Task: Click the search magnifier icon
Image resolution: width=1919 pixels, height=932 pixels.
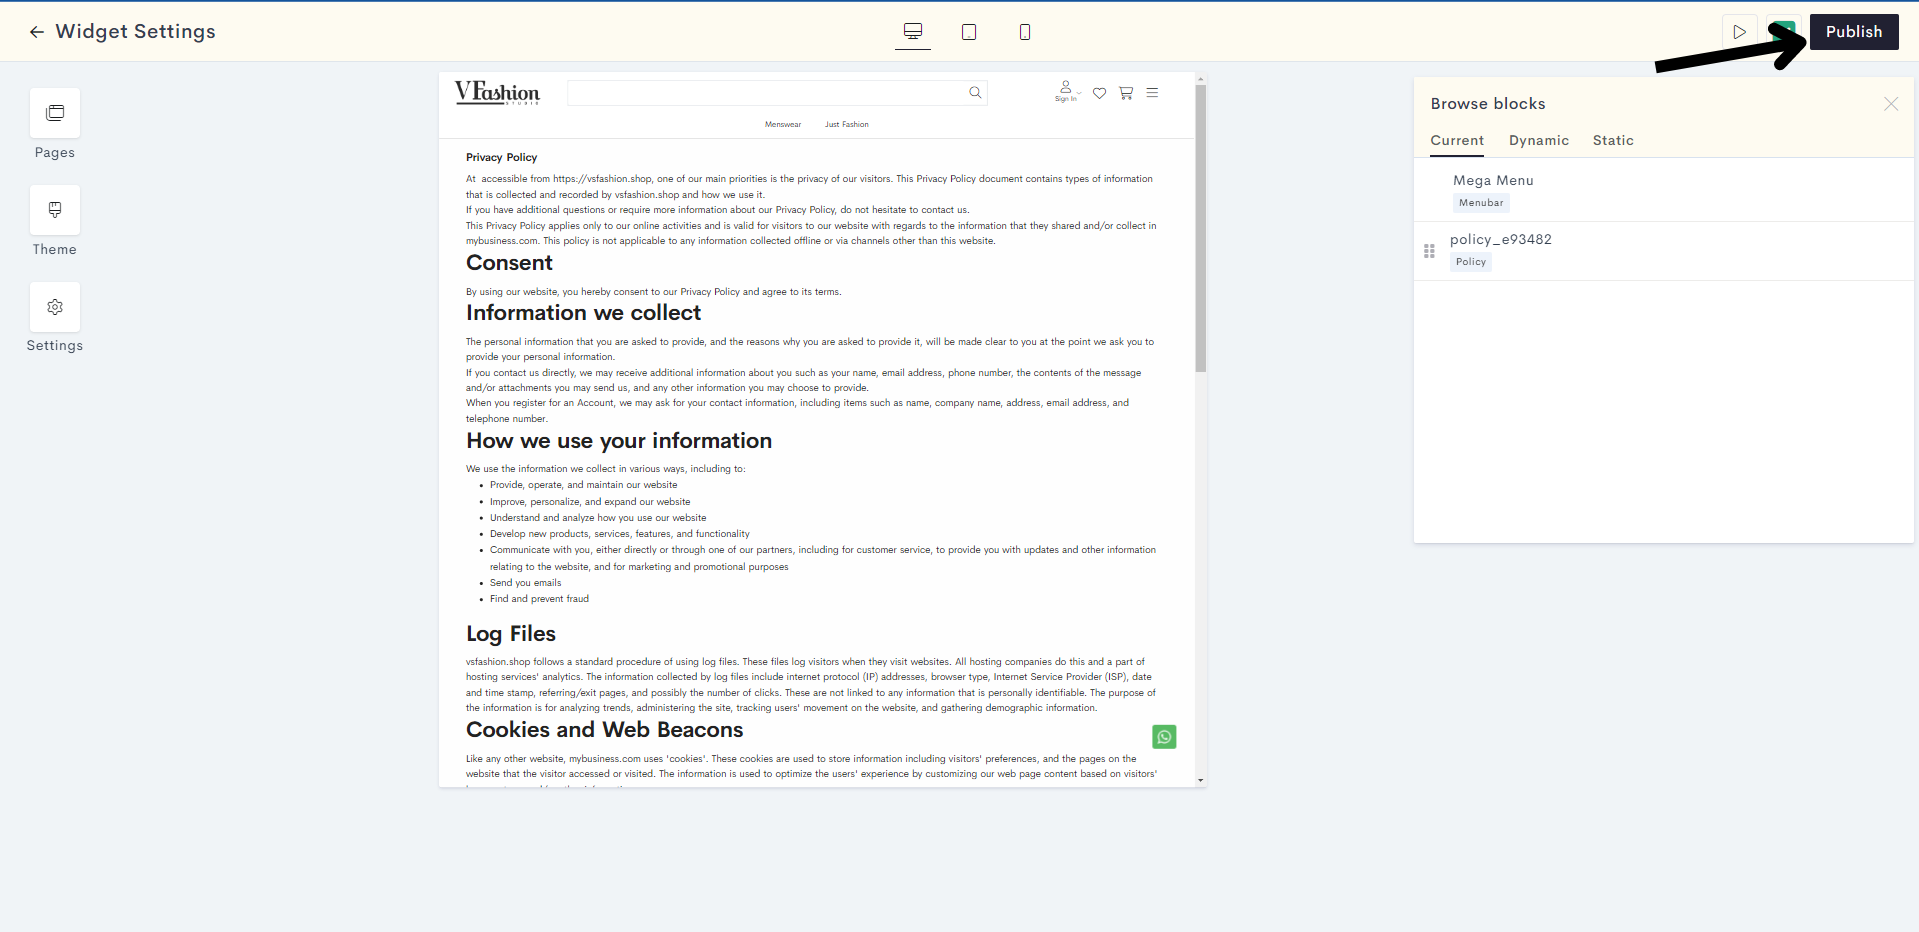Action: pyautogui.click(x=975, y=93)
